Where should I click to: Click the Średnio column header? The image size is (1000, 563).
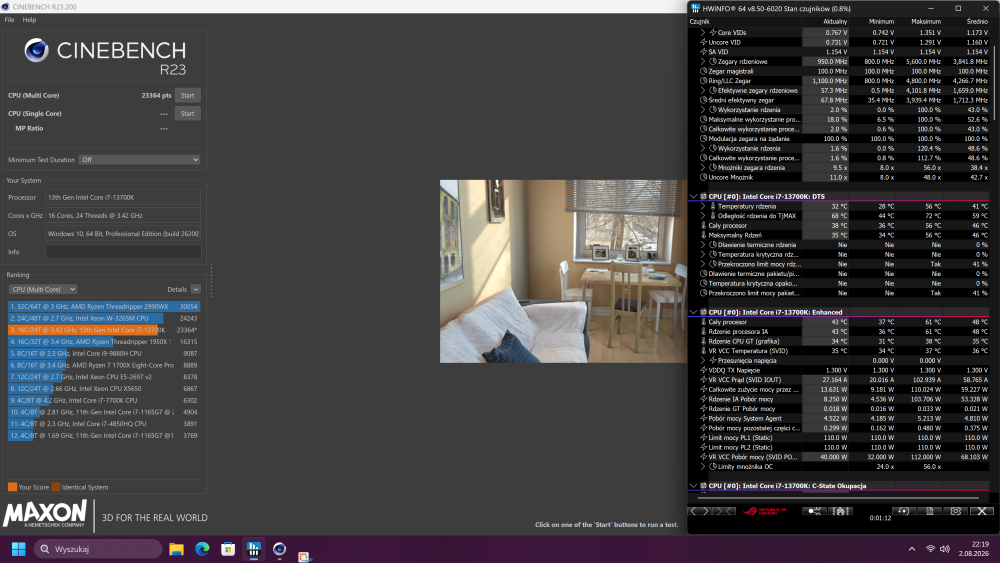[x=977, y=22]
